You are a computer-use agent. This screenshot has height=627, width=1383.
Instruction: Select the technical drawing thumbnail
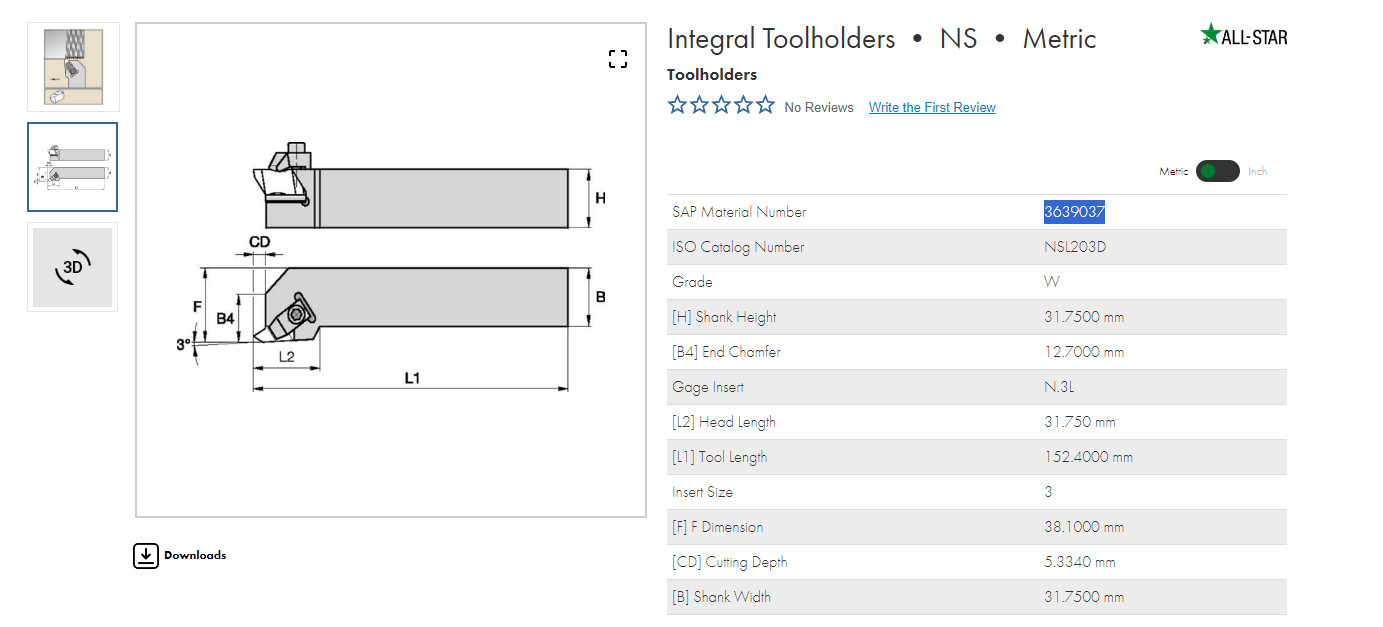[x=72, y=167]
